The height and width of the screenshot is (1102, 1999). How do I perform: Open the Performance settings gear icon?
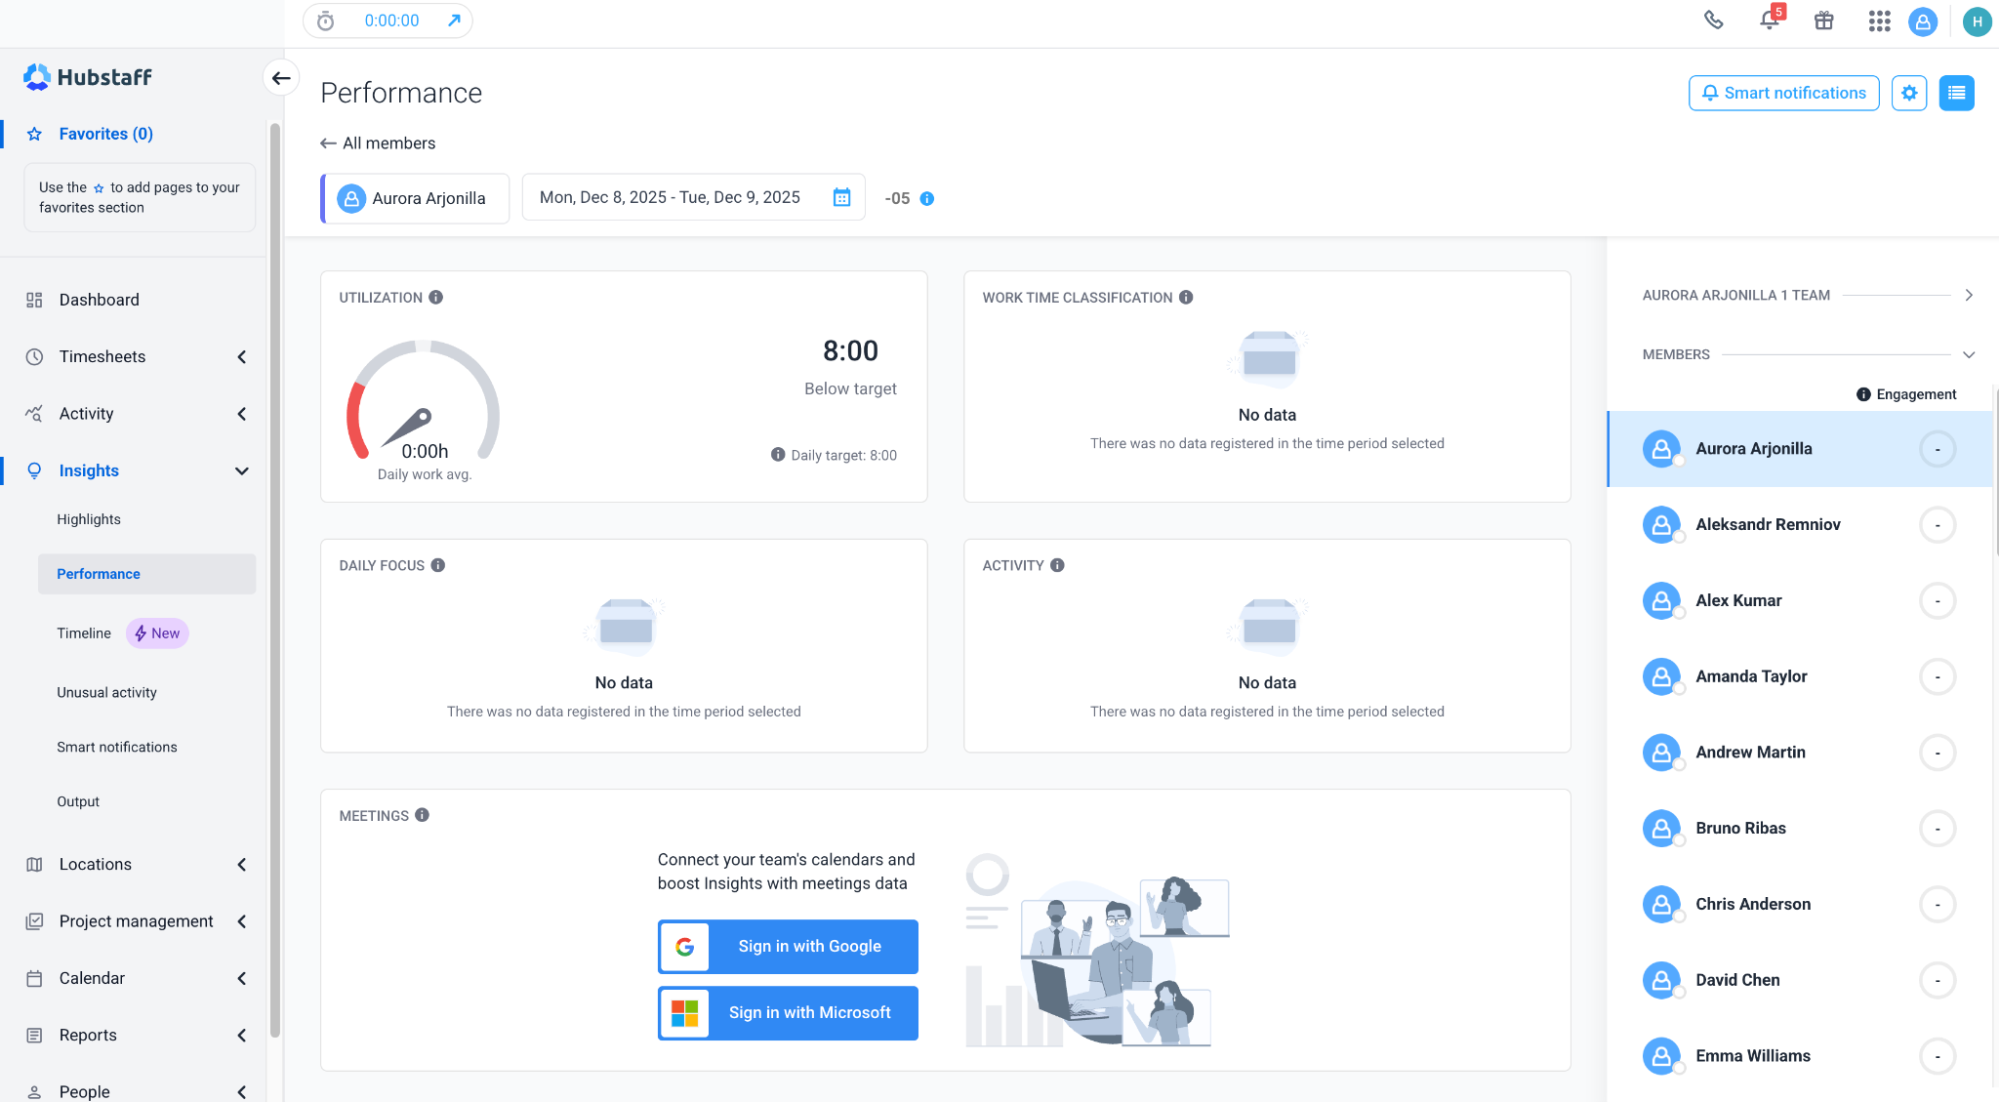click(x=1908, y=93)
